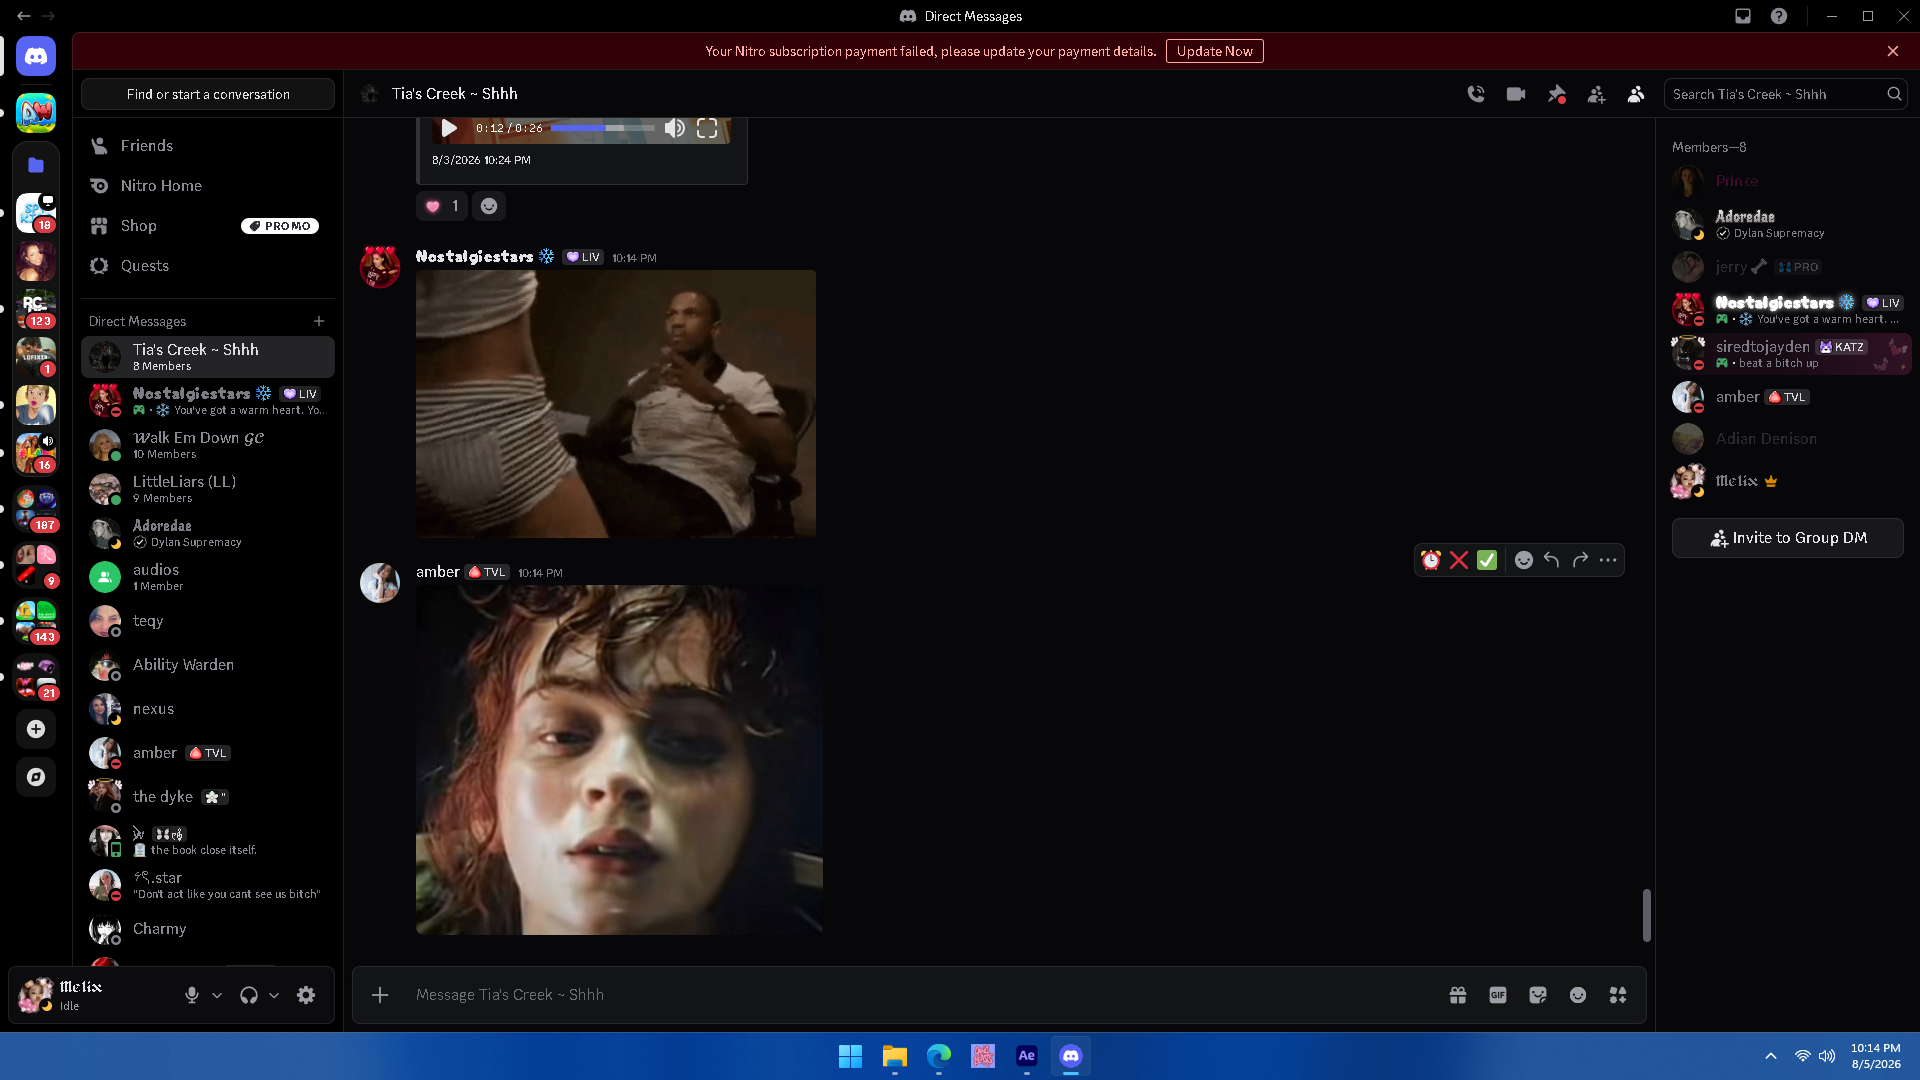The image size is (1920, 1080).
Task: Open Nostalgiestars' GIF attachment
Action: point(616,404)
